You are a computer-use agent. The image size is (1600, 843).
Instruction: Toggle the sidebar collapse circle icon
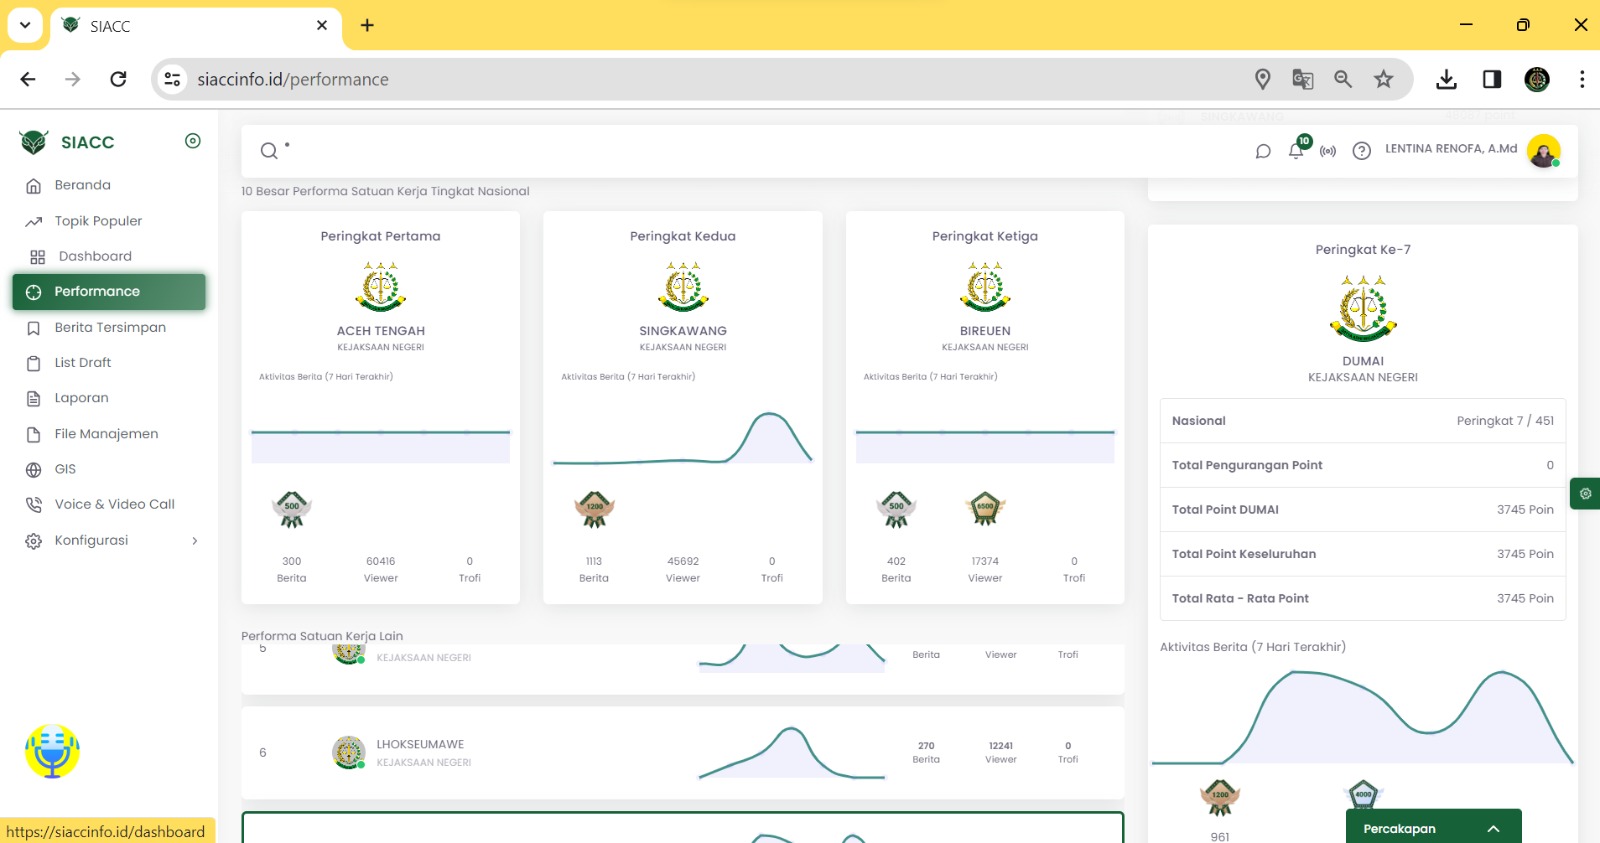pyautogui.click(x=193, y=141)
